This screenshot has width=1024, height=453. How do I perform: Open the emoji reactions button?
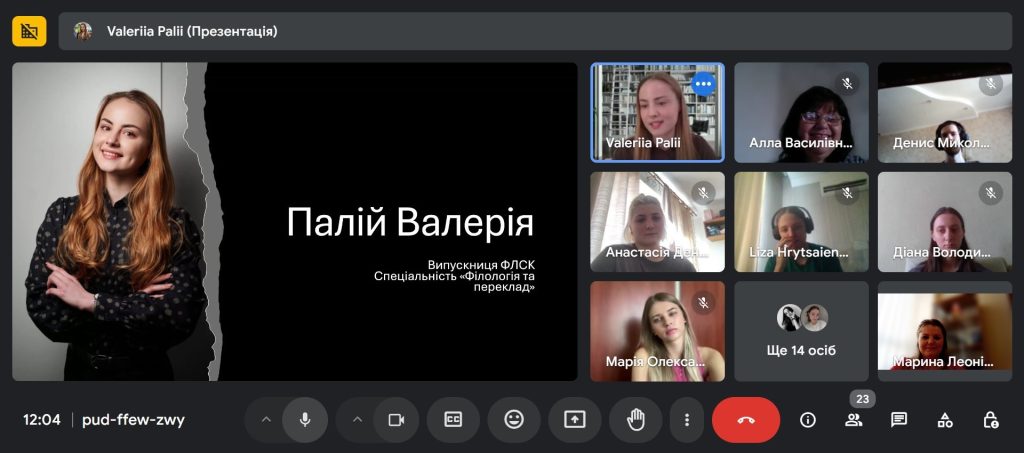pyautogui.click(x=514, y=420)
